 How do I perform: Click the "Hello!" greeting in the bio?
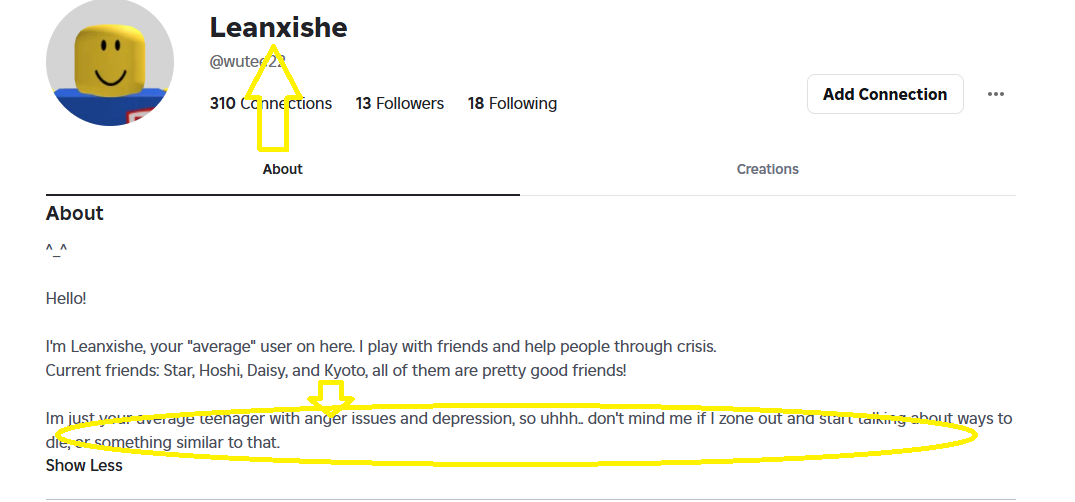tap(66, 298)
